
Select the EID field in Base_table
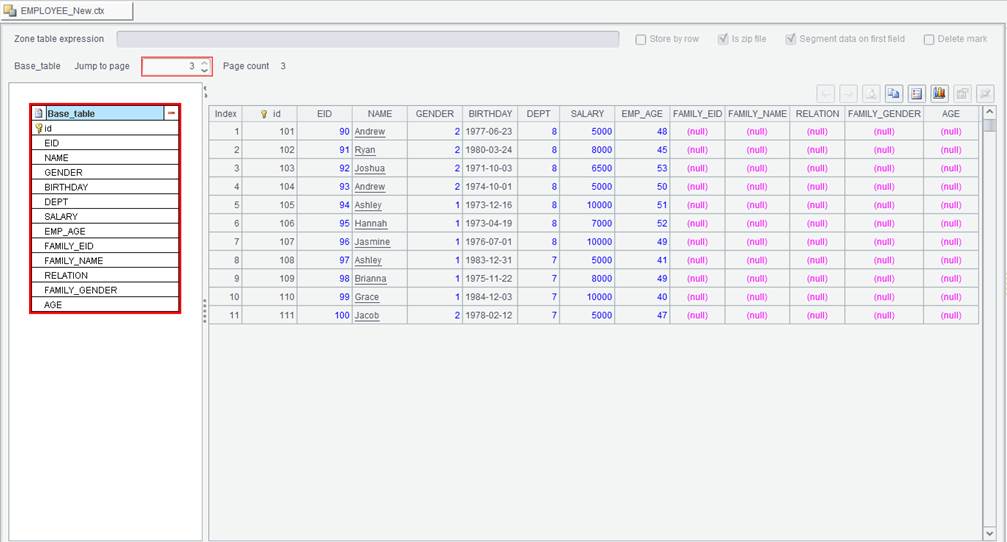pos(105,143)
